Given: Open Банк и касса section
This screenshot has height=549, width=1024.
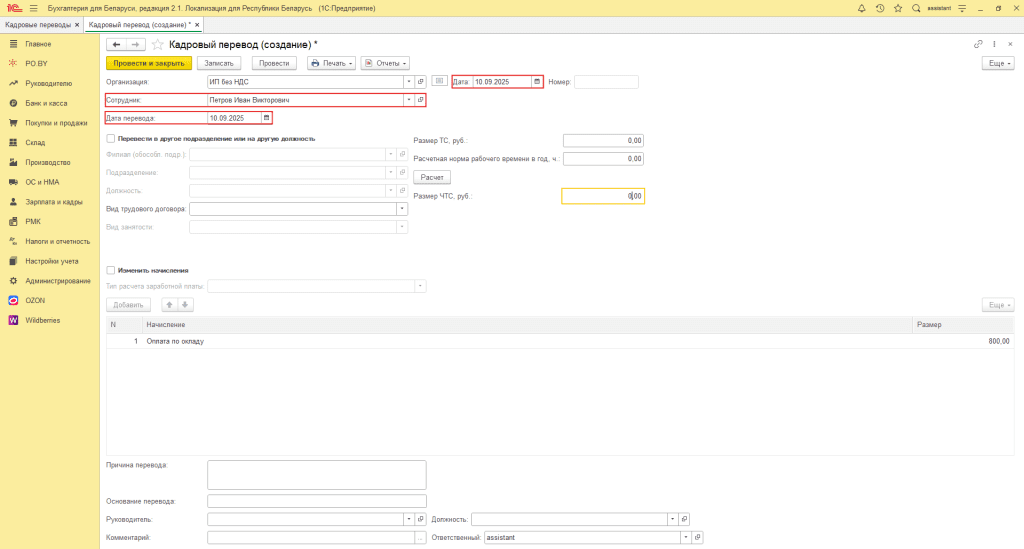Looking at the screenshot, I should (x=46, y=103).
